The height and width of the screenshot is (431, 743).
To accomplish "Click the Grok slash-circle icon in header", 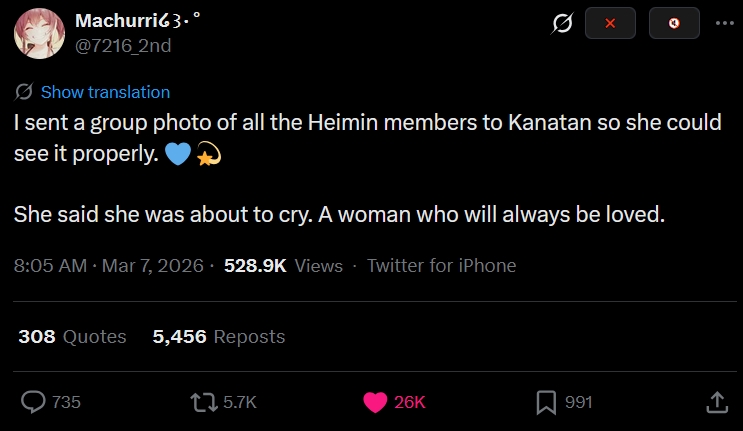I will pyautogui.click(x=562, y=23).
